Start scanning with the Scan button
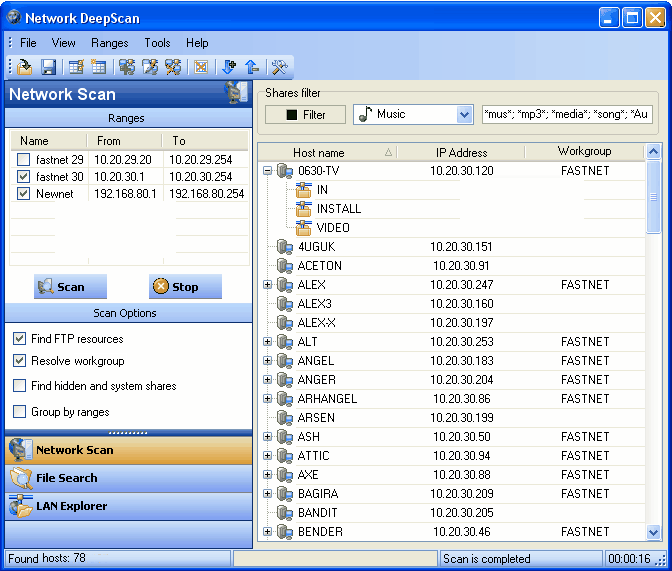Viewport: 672px width, 571px height. pos(70,286)
